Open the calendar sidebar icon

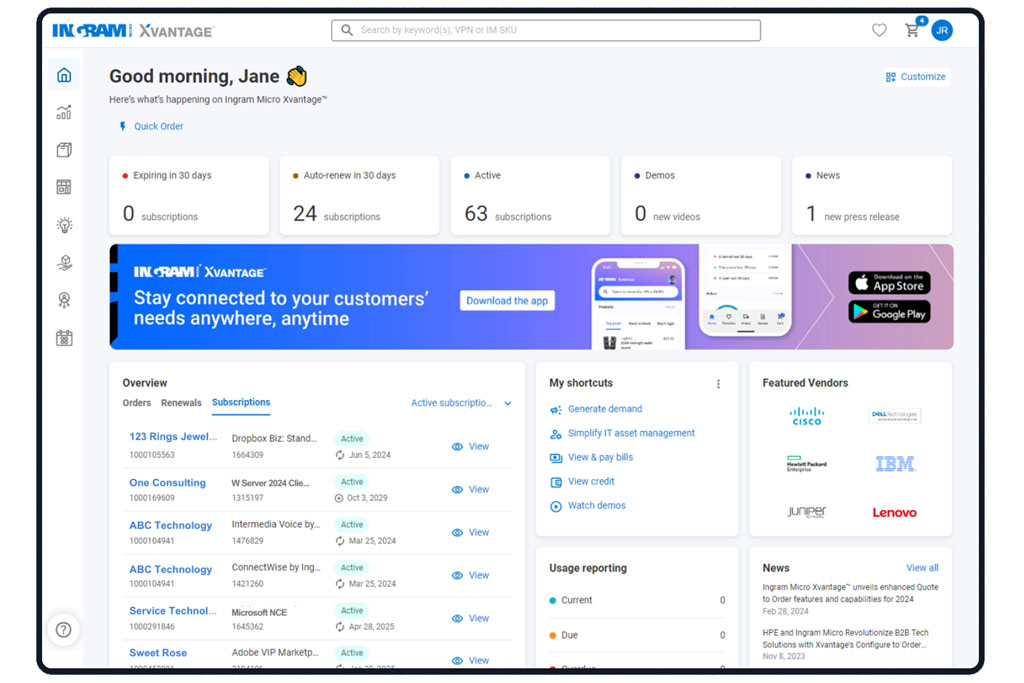(x=64, y=338)
